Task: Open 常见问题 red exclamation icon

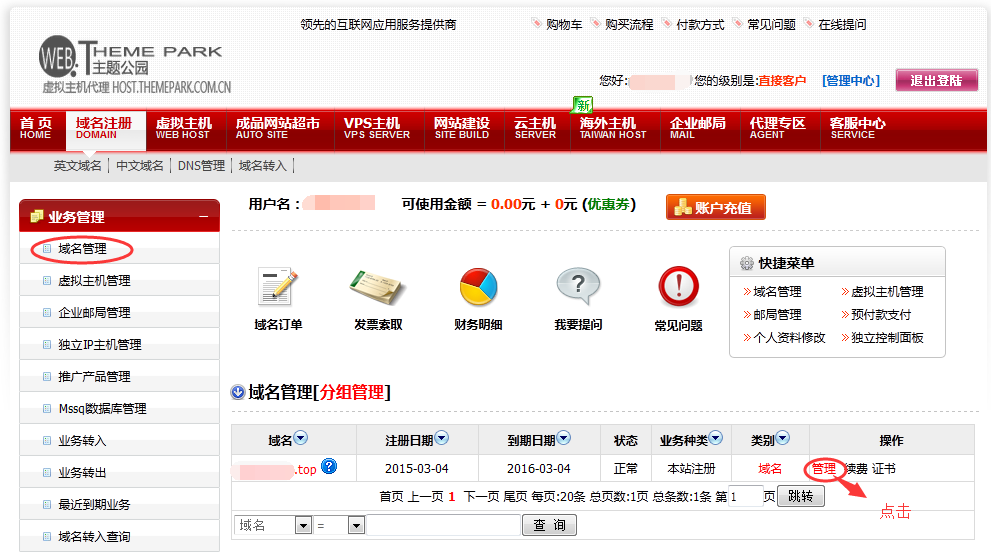Action: tap(678, 287)
